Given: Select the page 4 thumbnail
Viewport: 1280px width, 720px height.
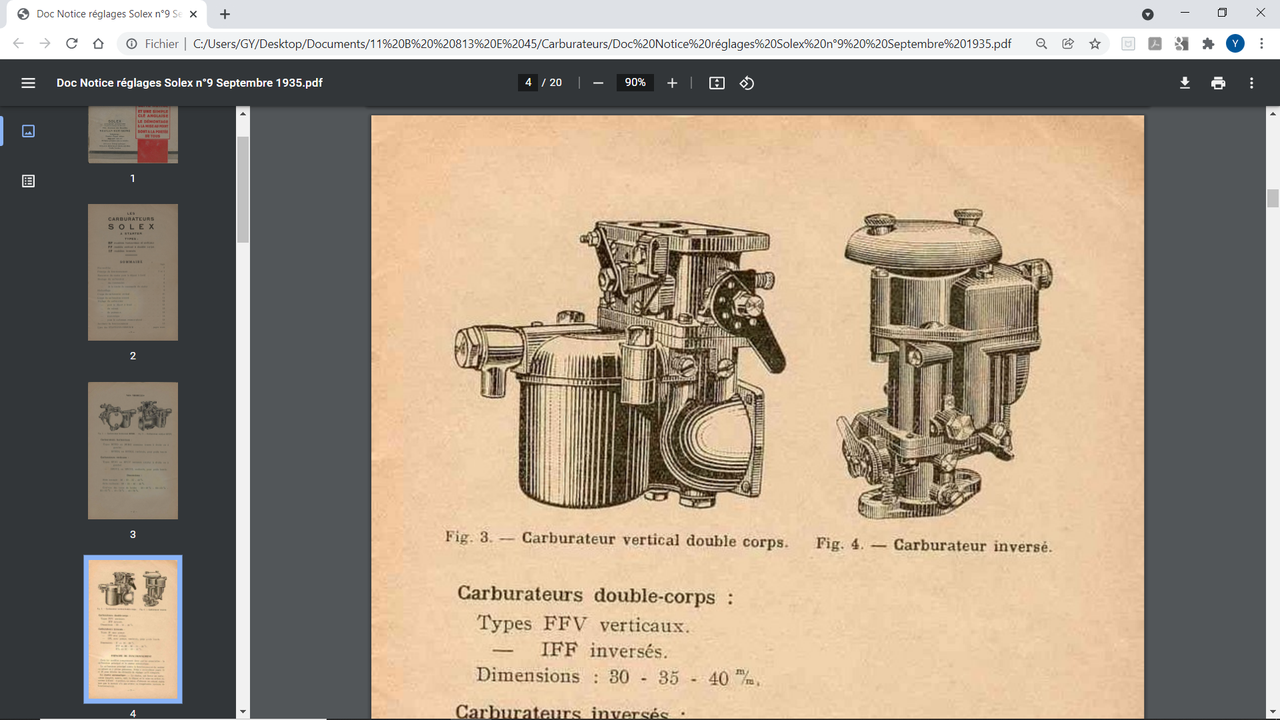Looking at the screenshot, I should pos(133,630).
